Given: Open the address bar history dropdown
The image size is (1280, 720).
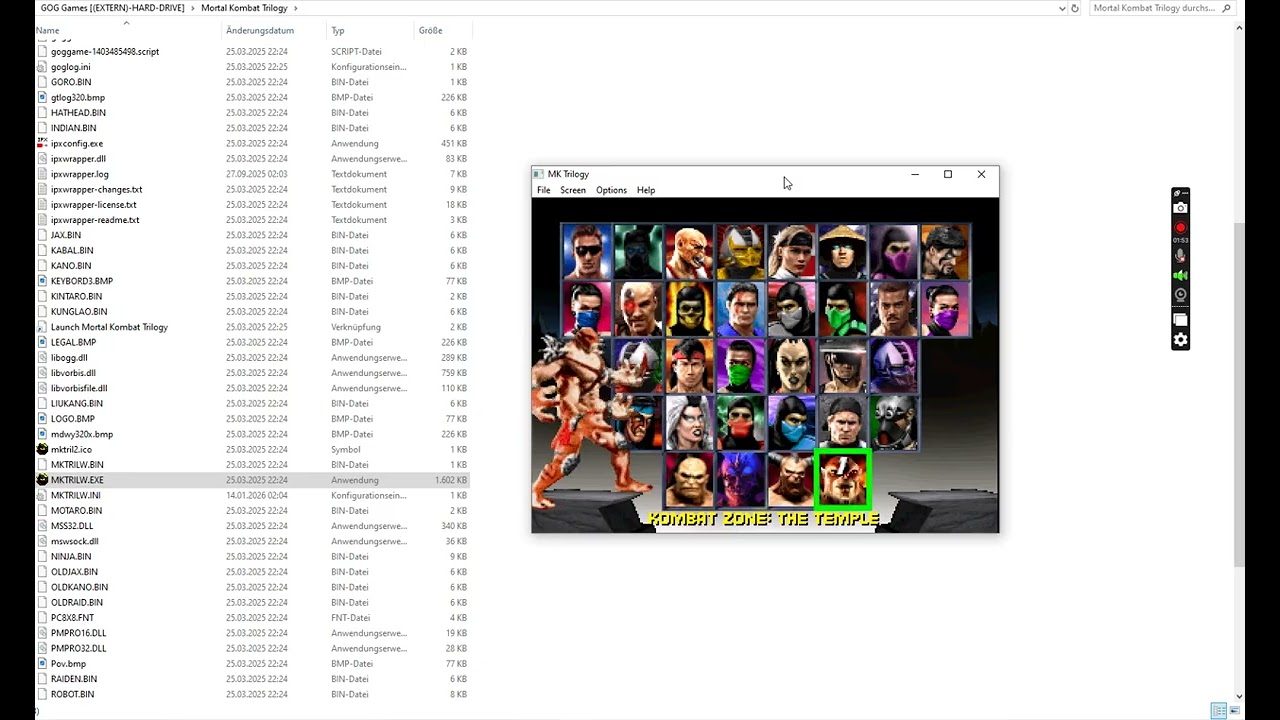Looking at the screenshot, I should coord(1061,8).
